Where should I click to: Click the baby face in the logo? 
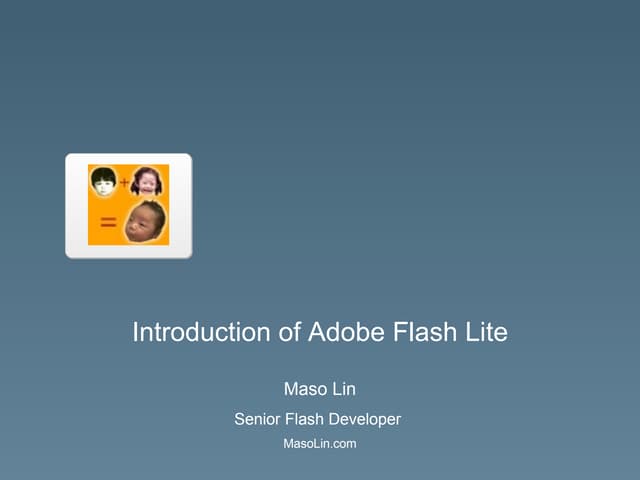pyautogui.click(x=144, y=222)
